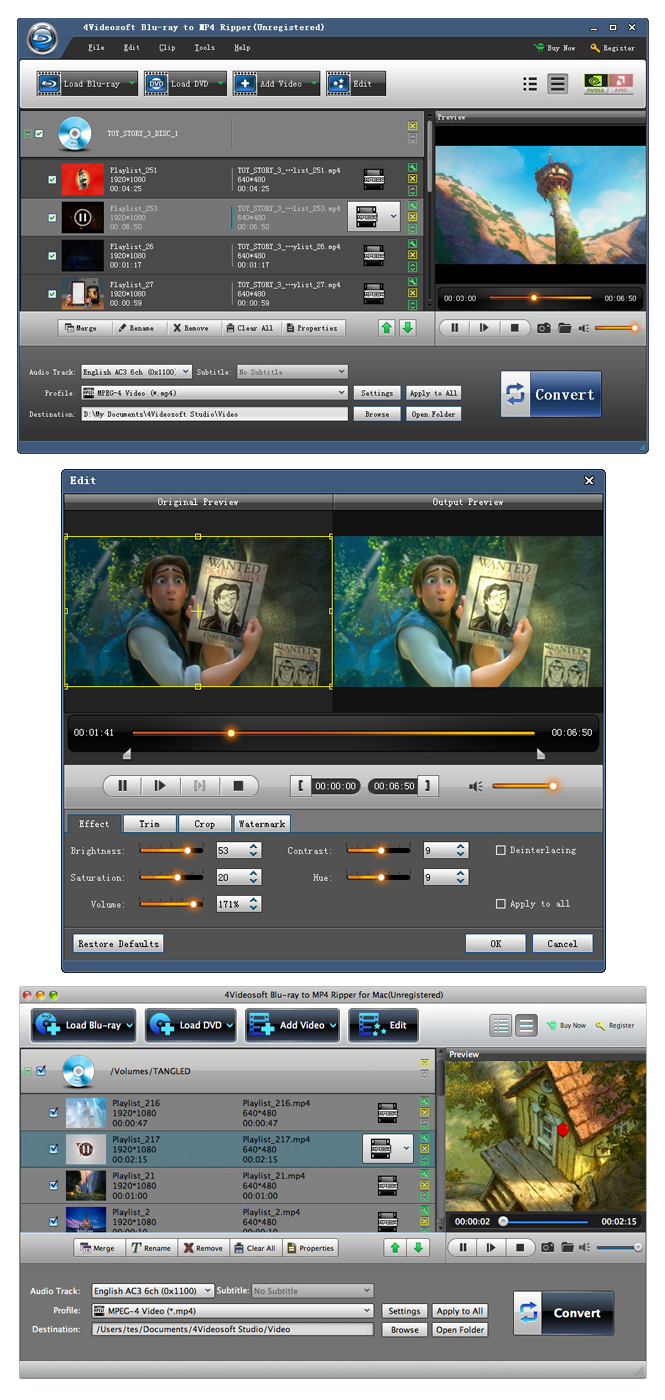Enable Deinterlacing checkbox in the Edit dialog
This screenshot has width=665, height=1400.
501,850
